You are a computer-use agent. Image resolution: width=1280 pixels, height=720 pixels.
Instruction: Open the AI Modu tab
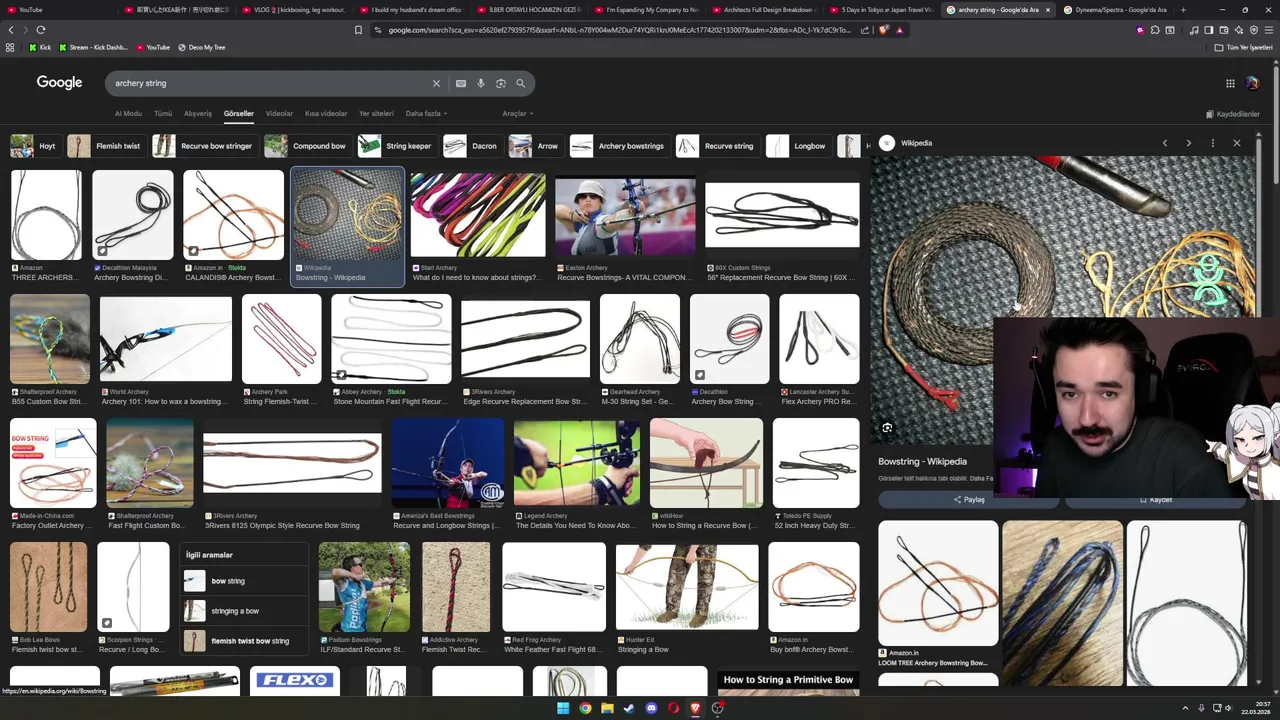coord(128,114)
